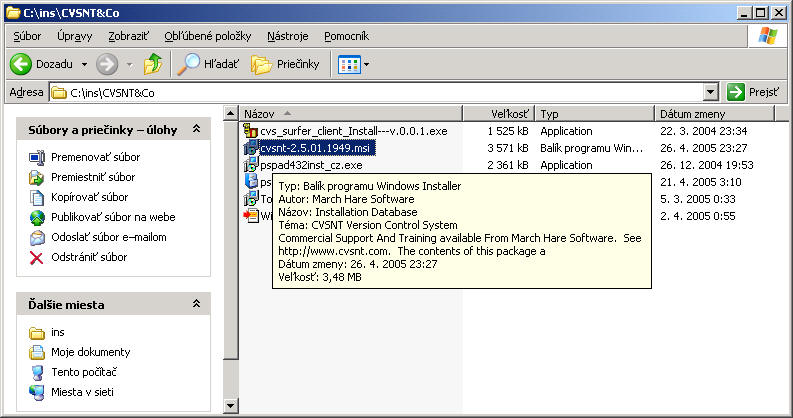
Task: Open the Obľúbené položky menu
Action: [208, 36]
